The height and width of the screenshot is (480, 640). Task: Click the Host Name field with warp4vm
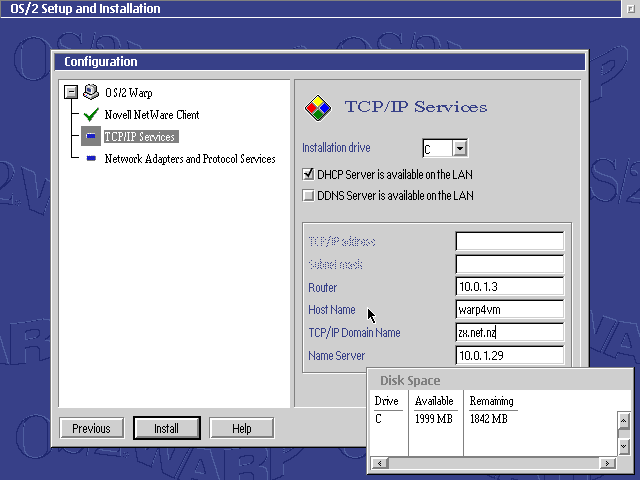click(x=509, y=309)
